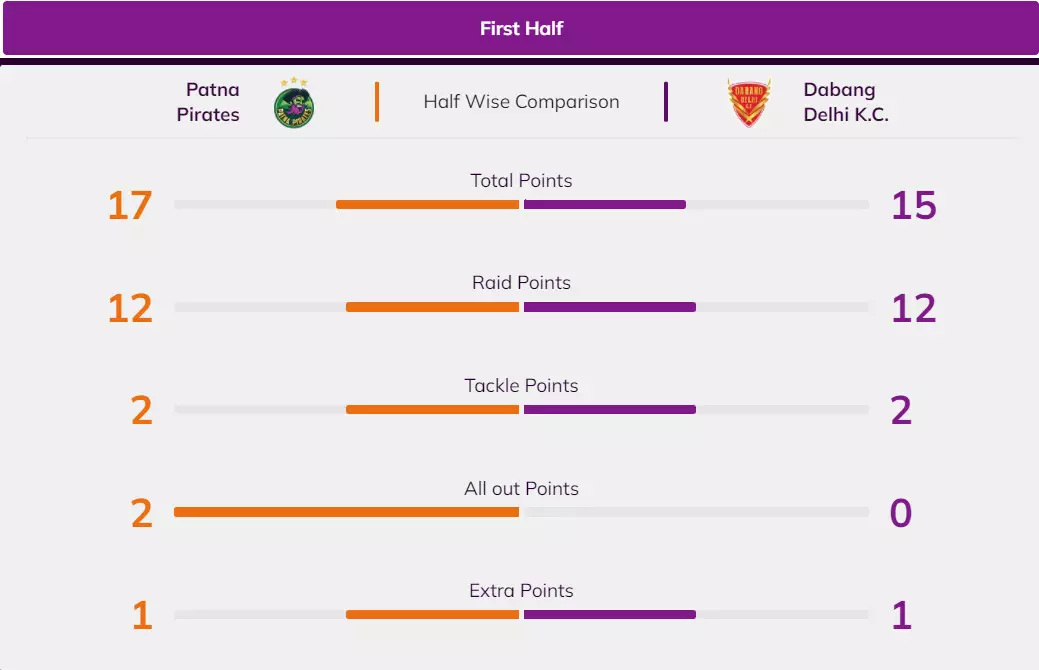
Task: Click Patna's total score of 17
Action: (130, 206)
